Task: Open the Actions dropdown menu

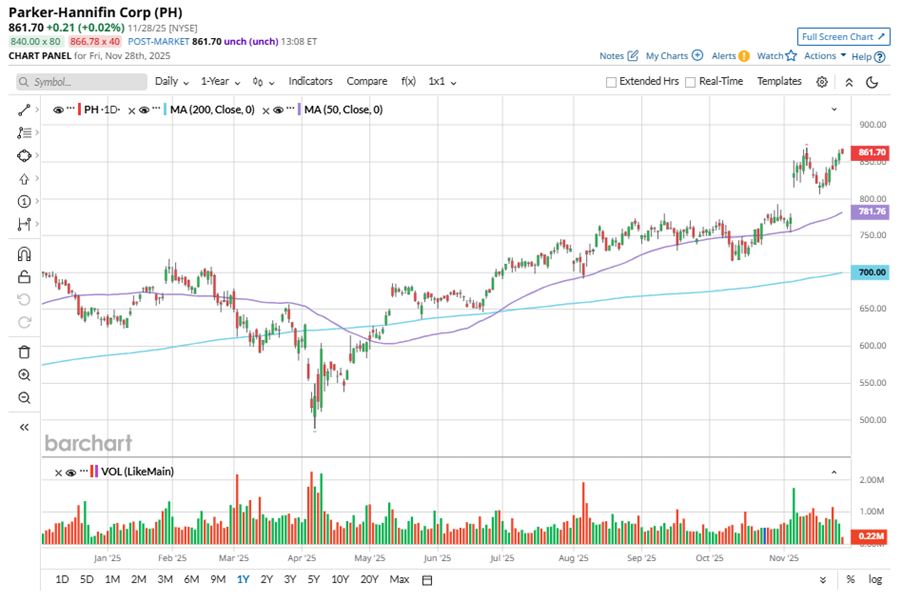Action: click(825, 56)
